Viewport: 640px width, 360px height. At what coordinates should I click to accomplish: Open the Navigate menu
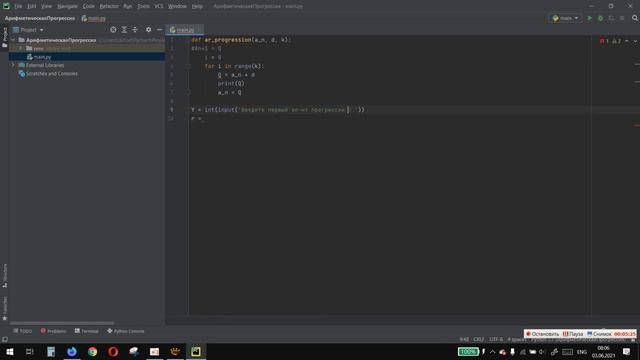(x=67, y=6)
